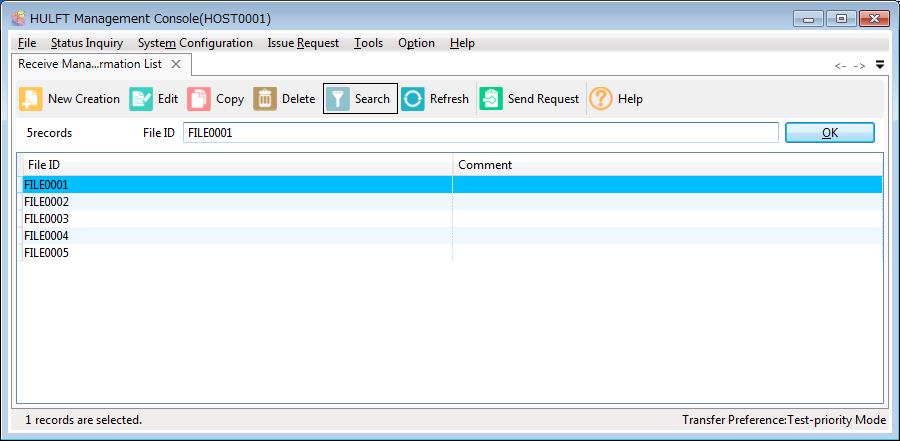Sort by the Comment column header
Viewport: 900px width, 441px height.
(667, 164)
